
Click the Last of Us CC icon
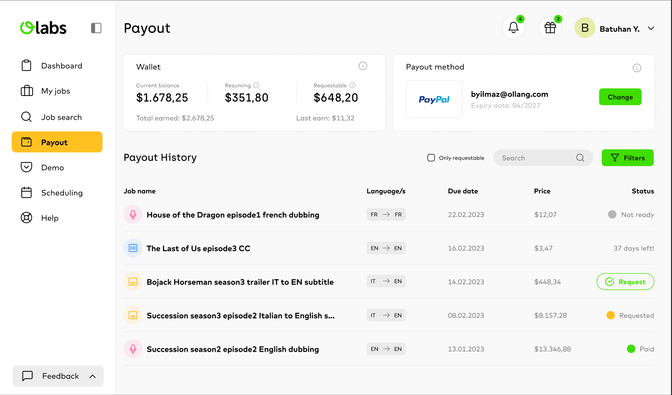coord(133,248)
